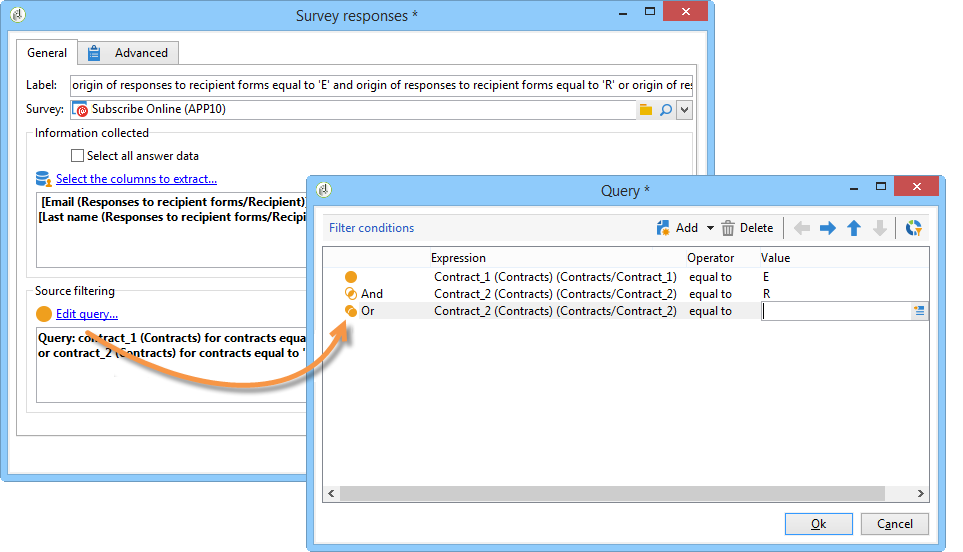This screenshot has height=552, width=963.
Task: Click the Add filter condition icon
Action: click(663, 228)
